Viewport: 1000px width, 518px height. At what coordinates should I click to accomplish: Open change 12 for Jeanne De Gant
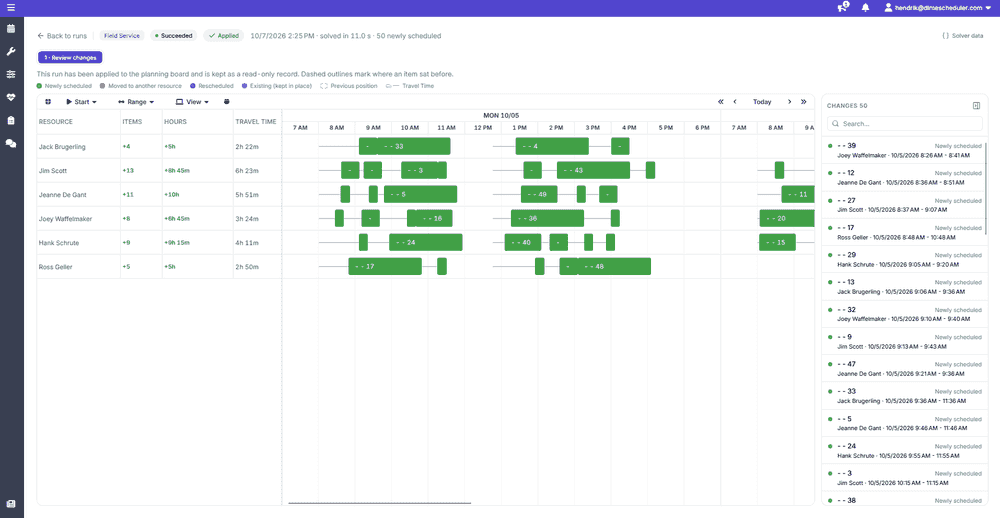coord(904,177)
